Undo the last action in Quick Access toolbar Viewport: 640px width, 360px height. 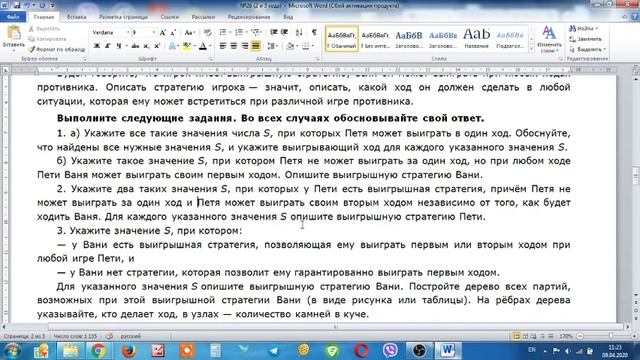pos(27,5)
